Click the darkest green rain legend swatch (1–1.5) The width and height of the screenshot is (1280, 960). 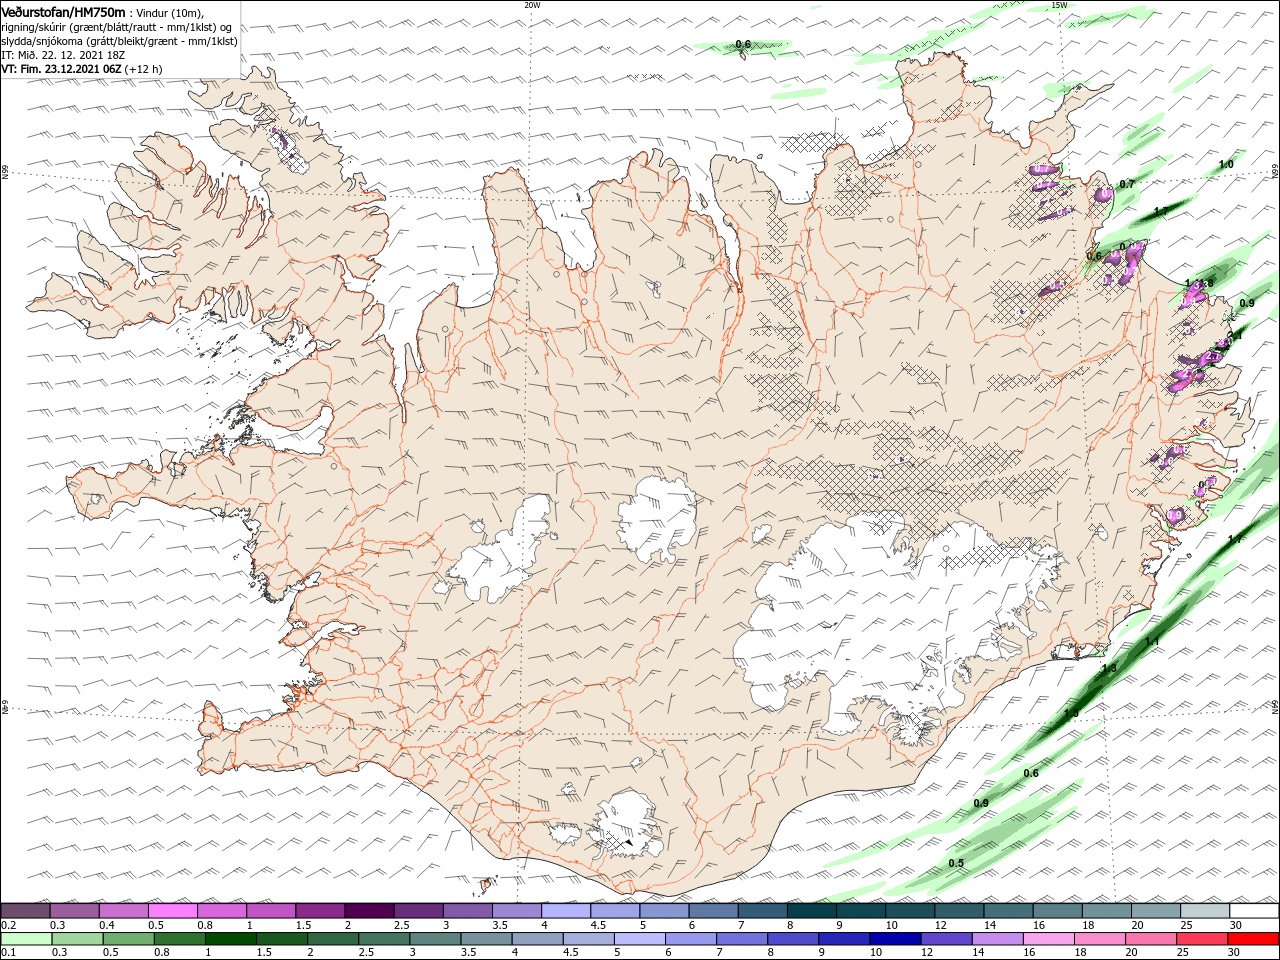tap(231, 939)
